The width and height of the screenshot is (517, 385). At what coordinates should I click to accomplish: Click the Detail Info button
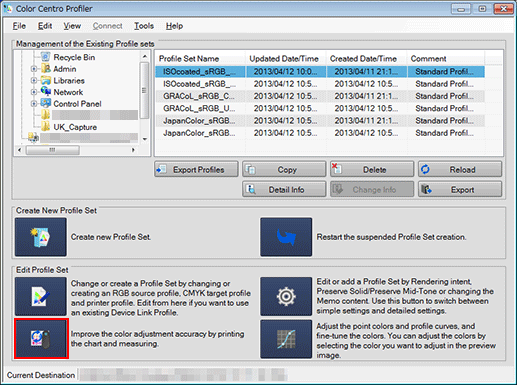click(x=284, y=189)
